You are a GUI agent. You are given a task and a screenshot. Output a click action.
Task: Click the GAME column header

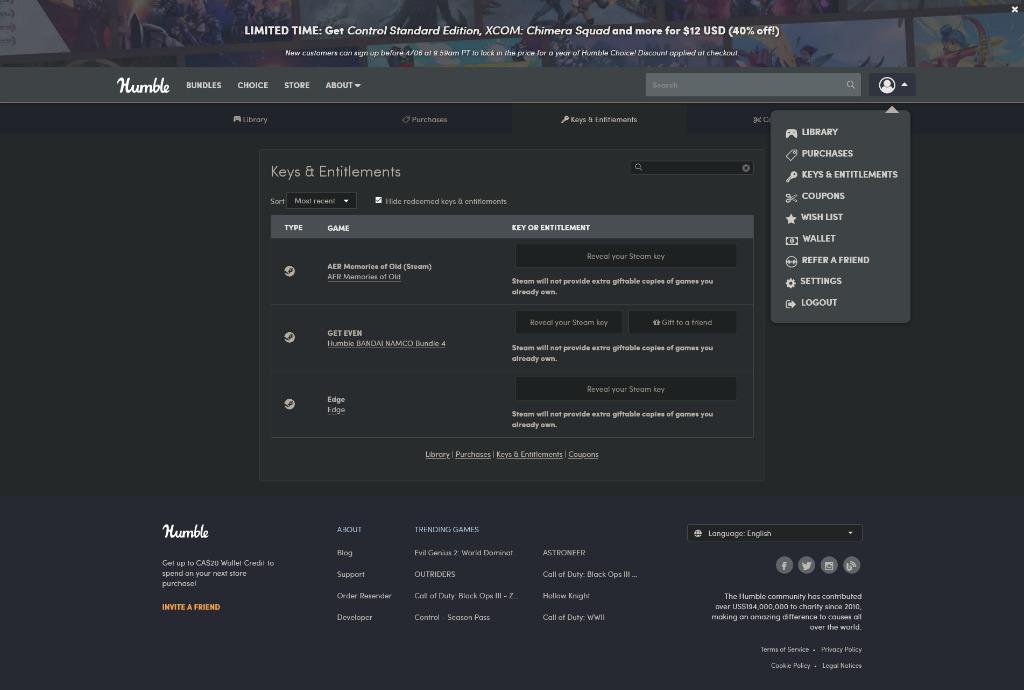(x=338, y=228)
